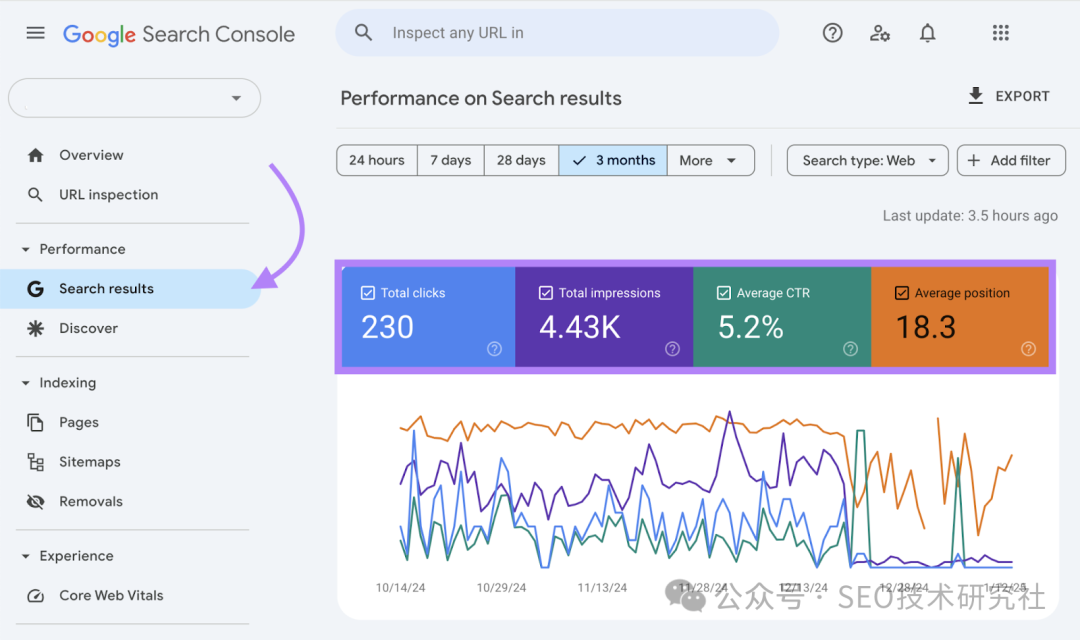Screen dimensions: 1080x640
Task: Select the 28 days date range
Action: point(521,161)
